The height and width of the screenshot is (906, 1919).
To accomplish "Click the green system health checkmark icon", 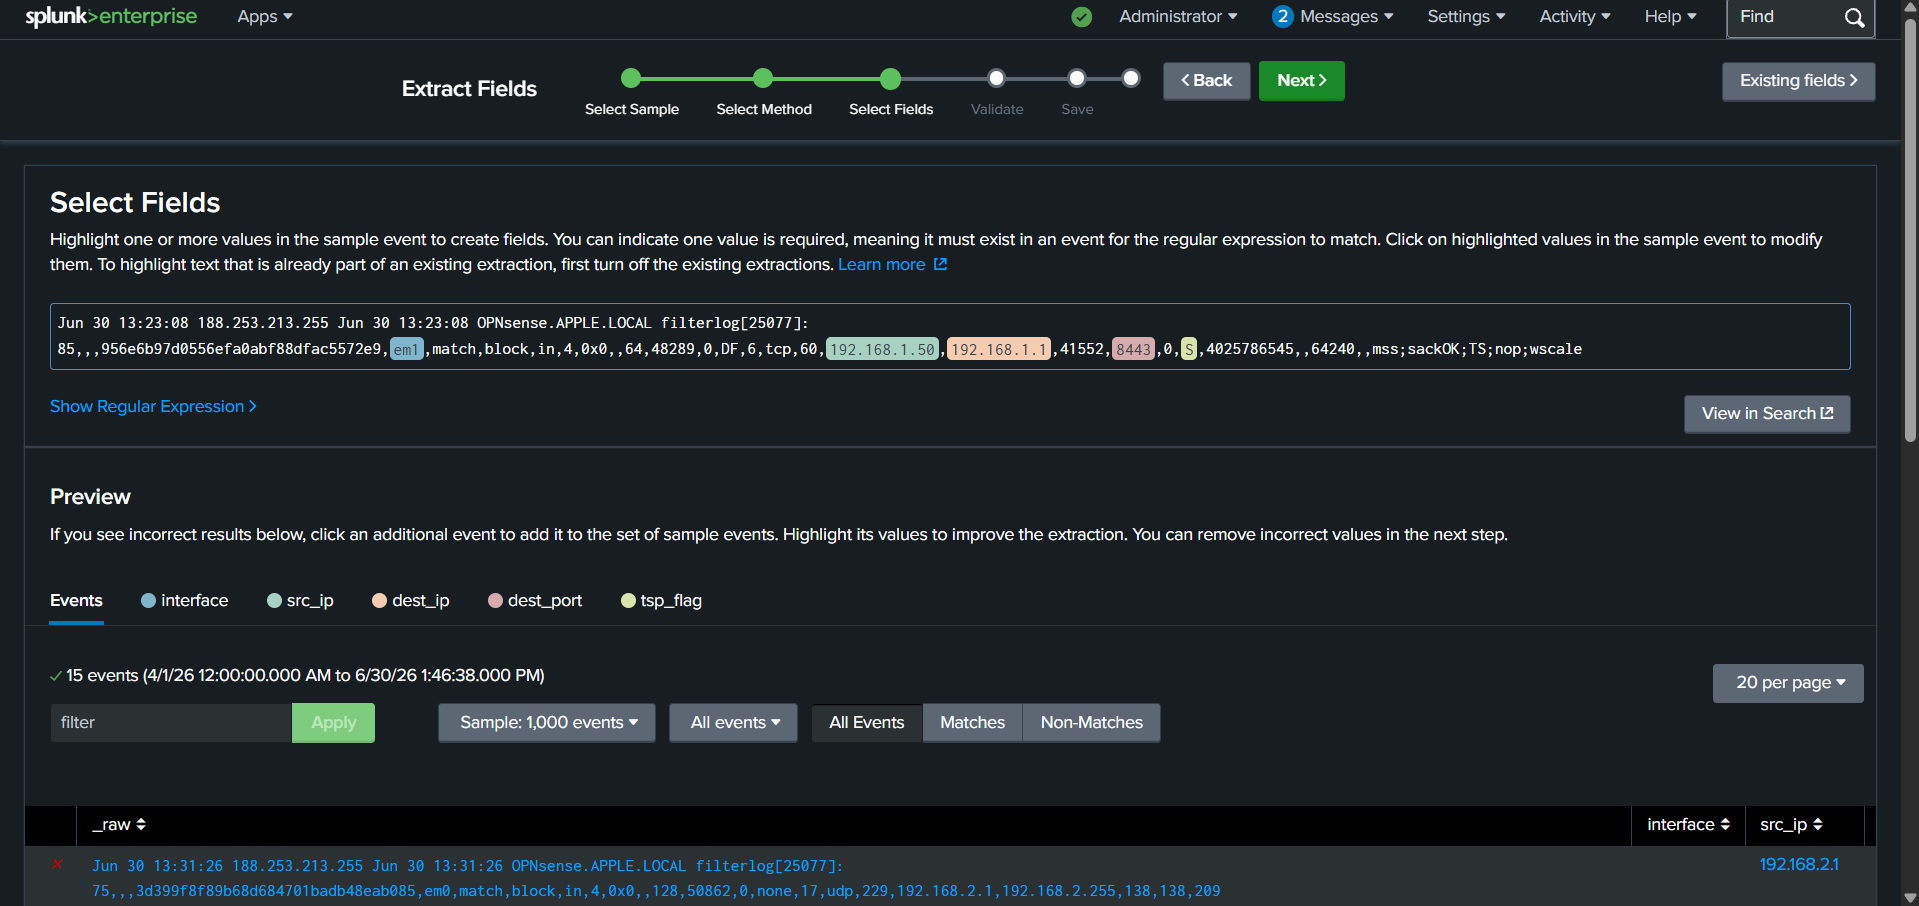I will [1081, 17].
